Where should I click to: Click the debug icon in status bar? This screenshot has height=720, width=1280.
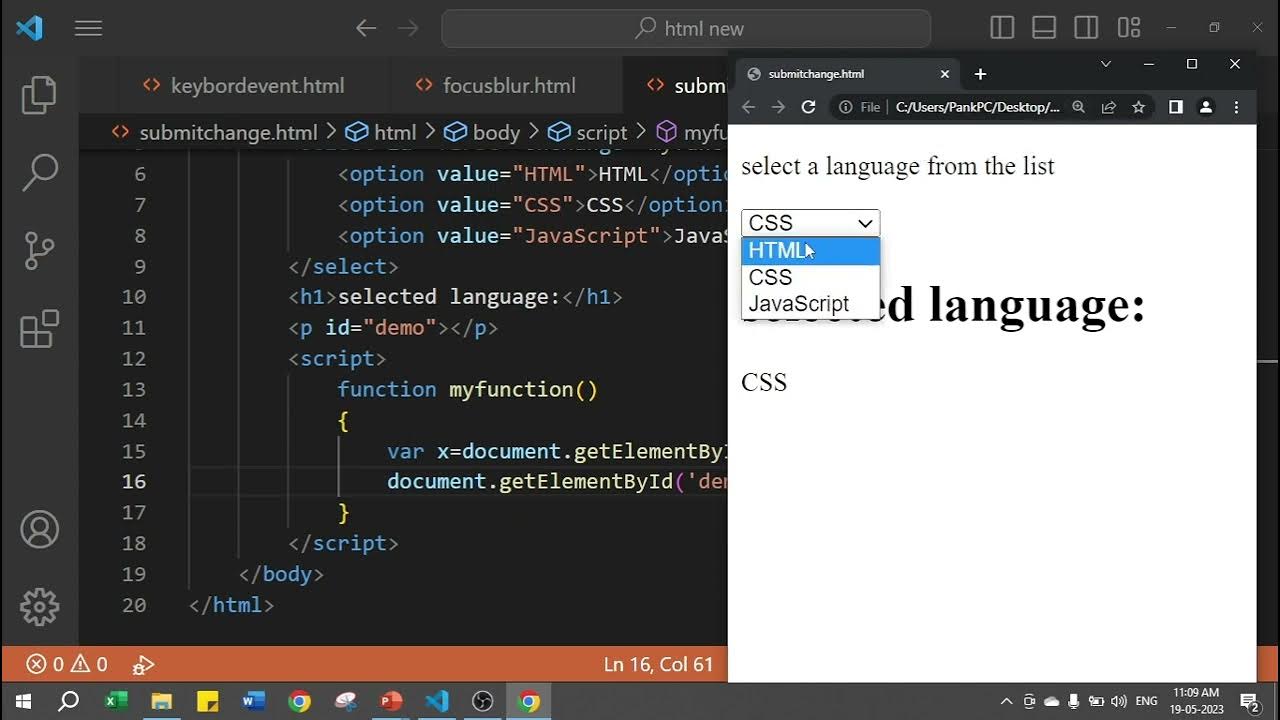pos(144,664)
